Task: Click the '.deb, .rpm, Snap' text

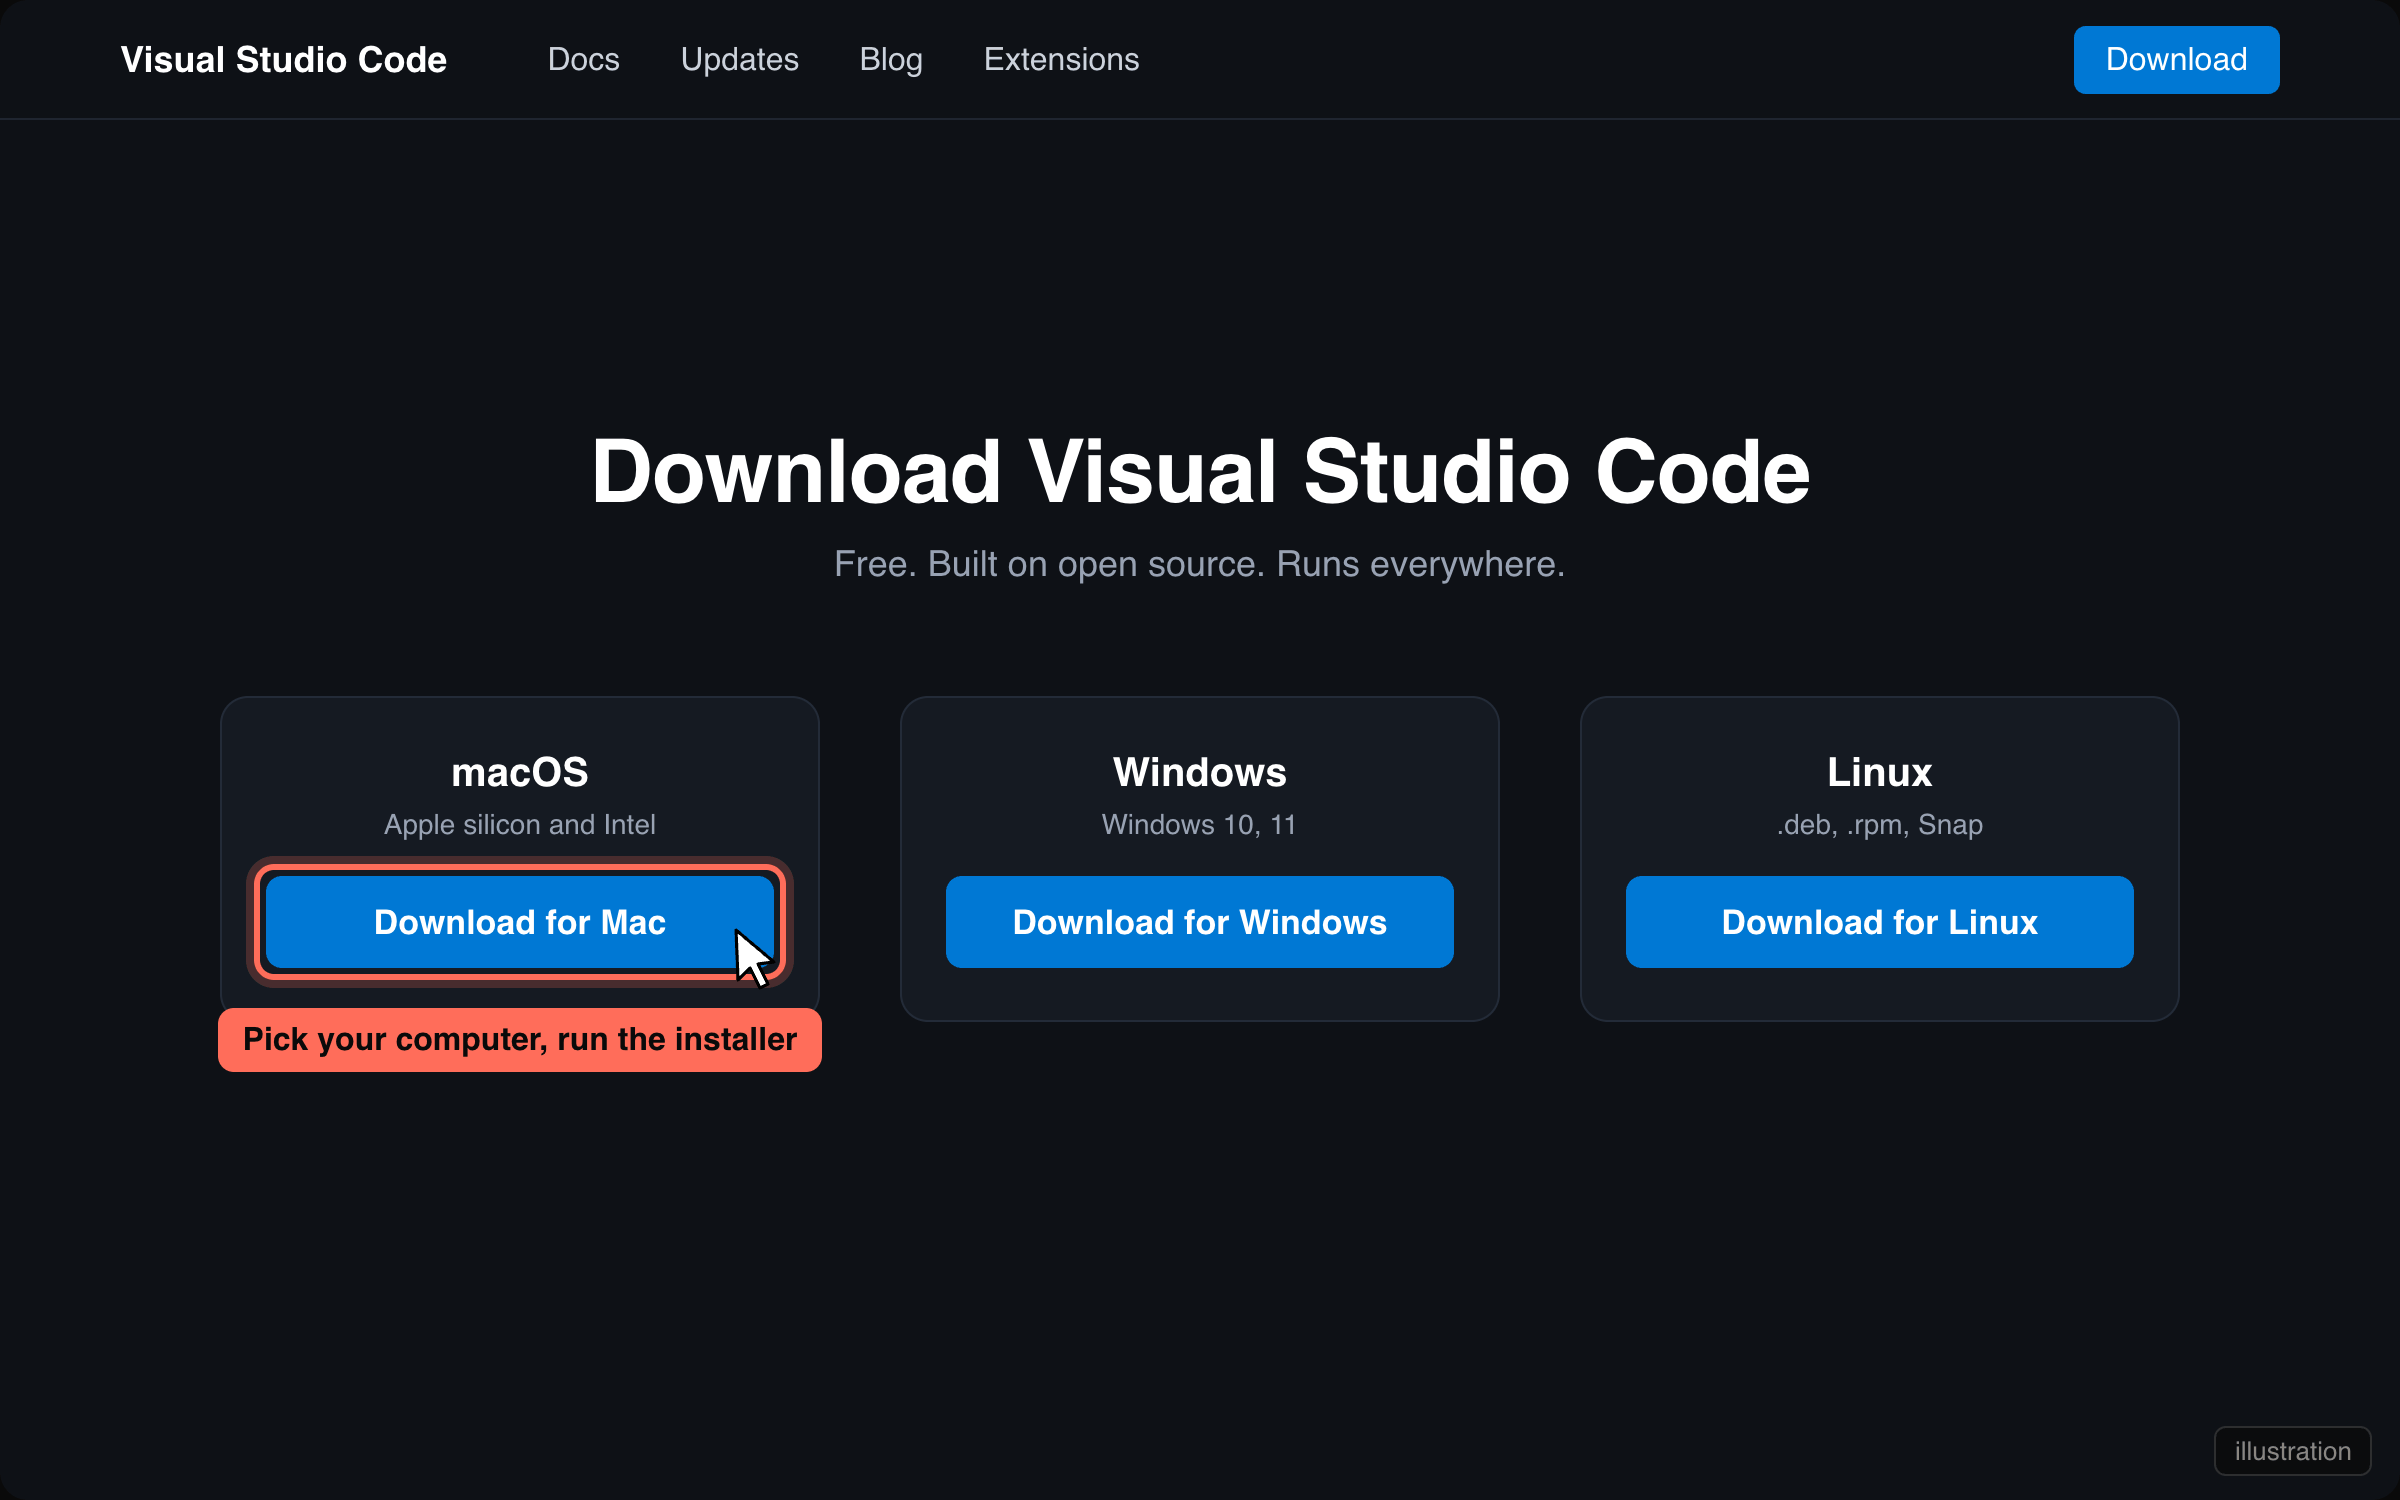Action: (x=1880, y=825)
